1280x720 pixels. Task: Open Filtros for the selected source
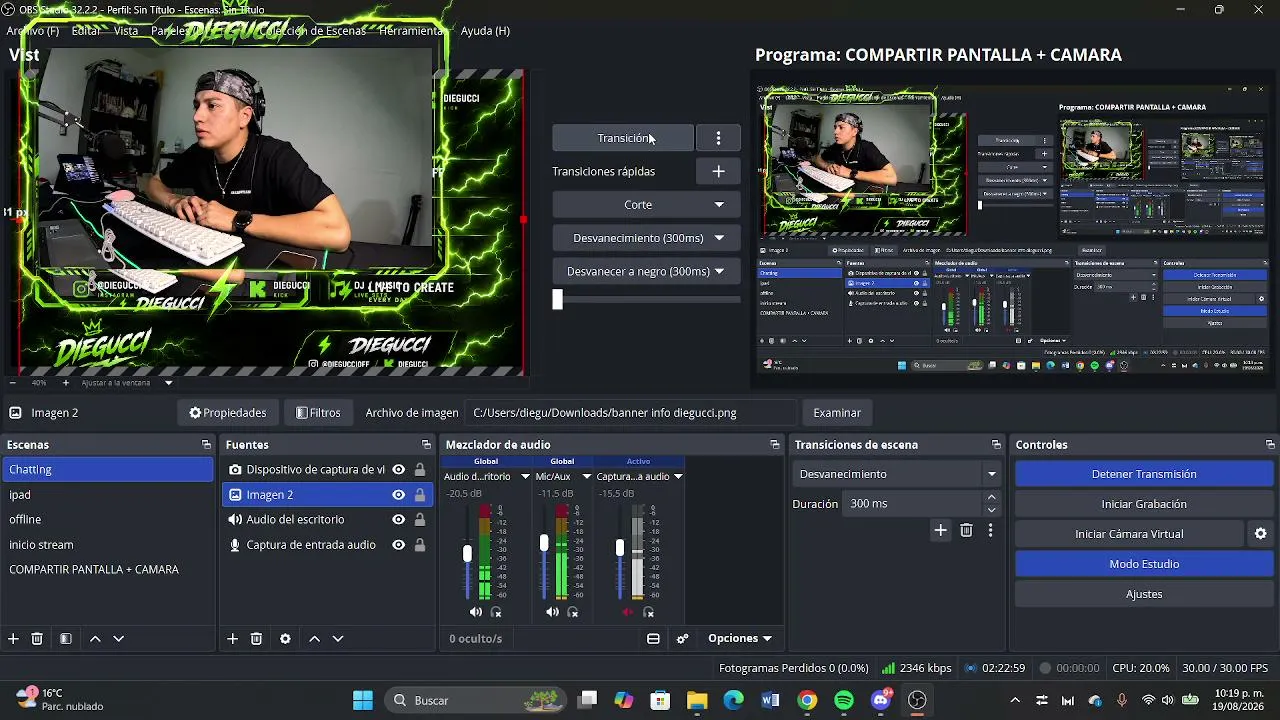318,413
